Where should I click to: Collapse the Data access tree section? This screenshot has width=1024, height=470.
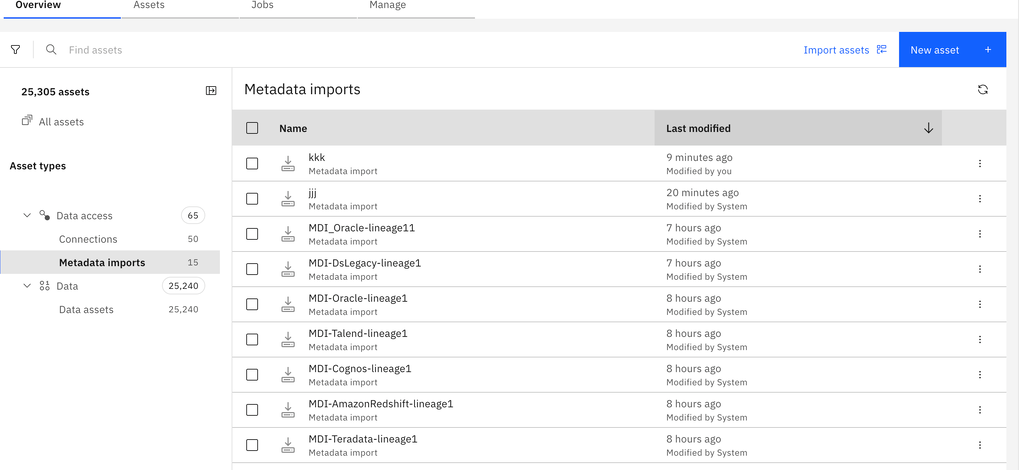[27, 216]
